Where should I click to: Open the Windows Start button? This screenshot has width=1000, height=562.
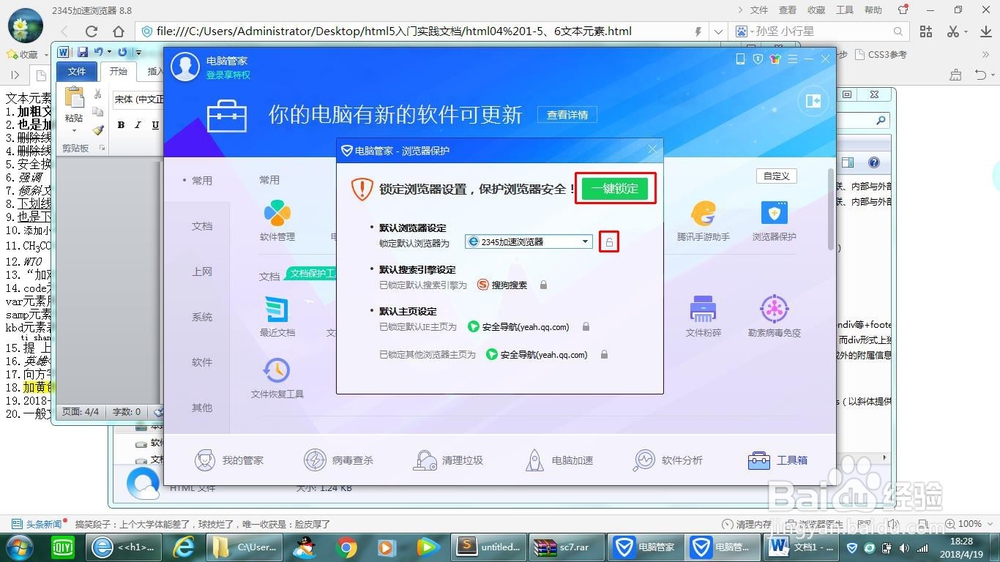pos(20,547)
